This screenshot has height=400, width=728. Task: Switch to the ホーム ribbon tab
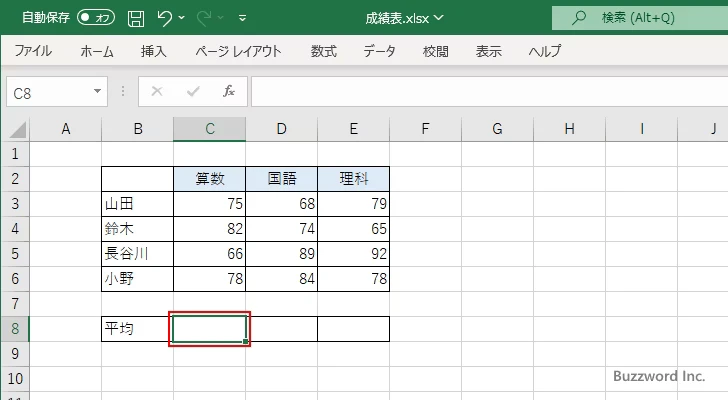pyautogui.click(x=97, y=51)
